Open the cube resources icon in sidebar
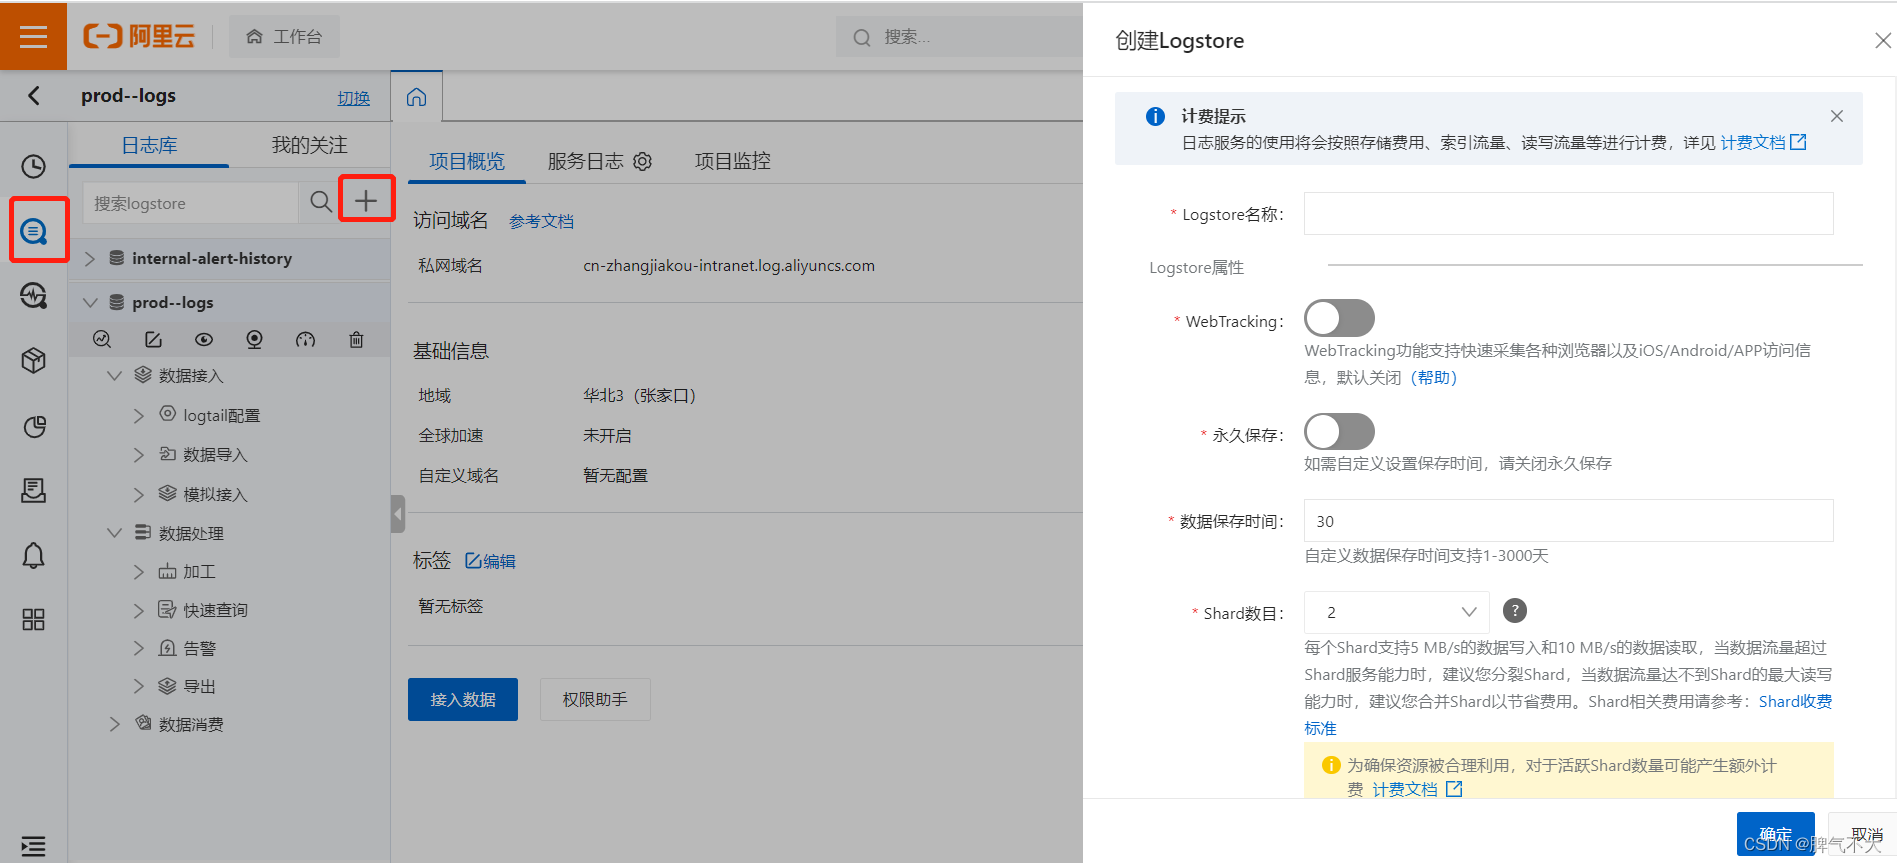Viewport: 1897px width, 863px height. (34, 360)
